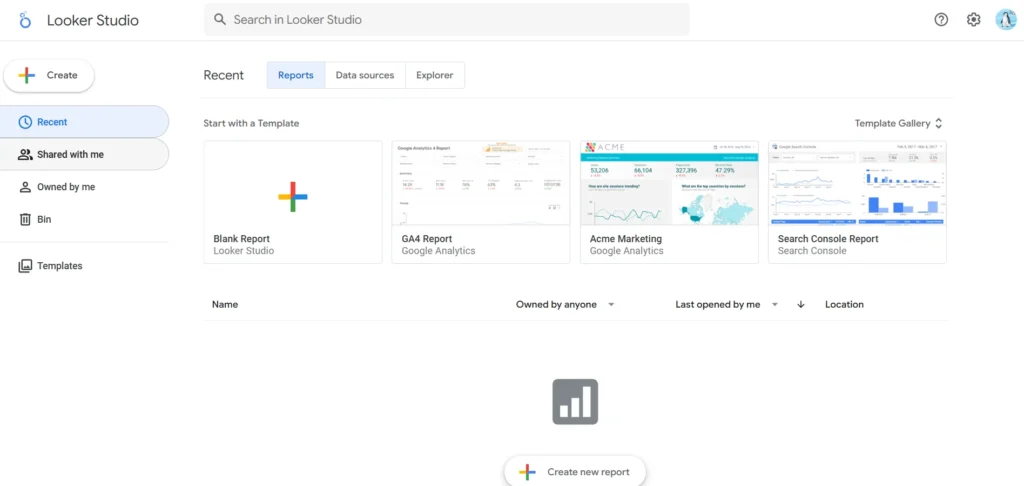Click the gallery icon beside Templates

pyautogui.click(x=25, y=266)
